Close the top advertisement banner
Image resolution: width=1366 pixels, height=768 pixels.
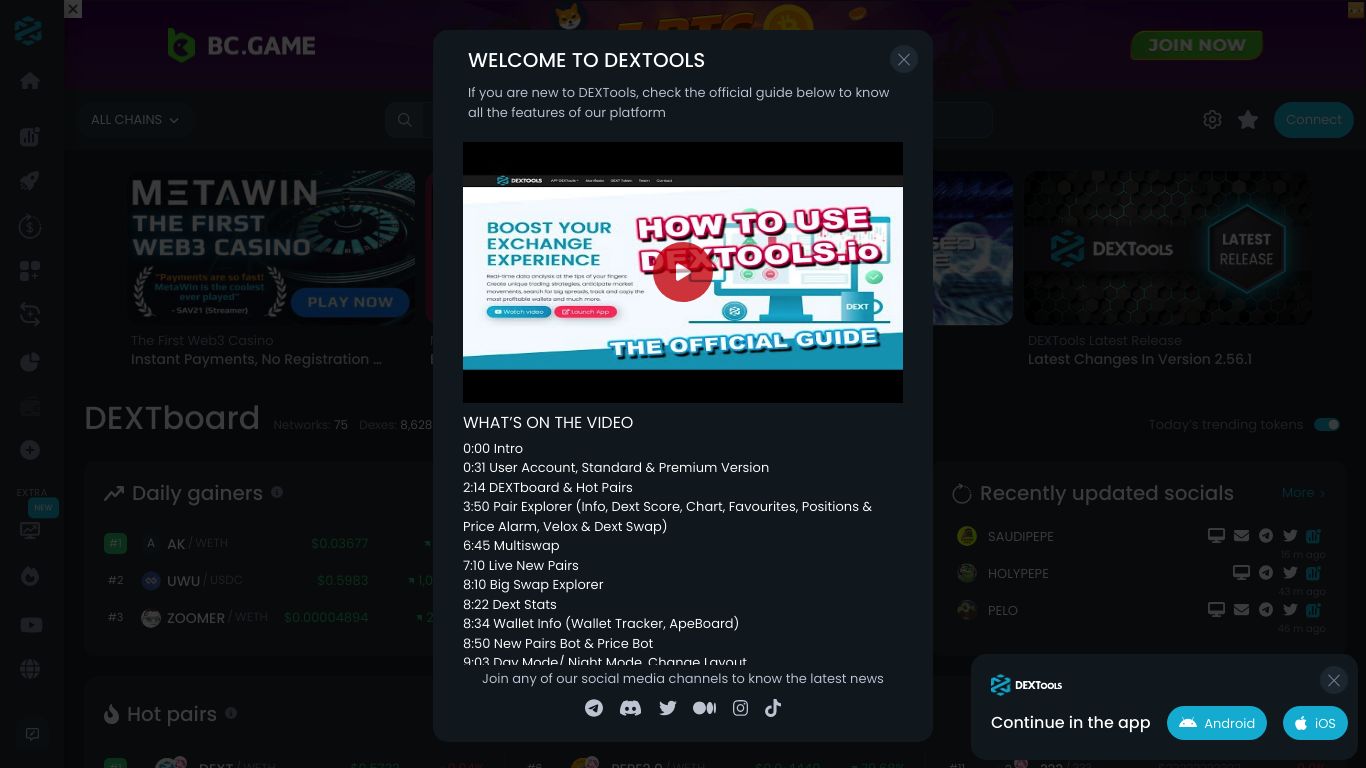pos(73,9)
